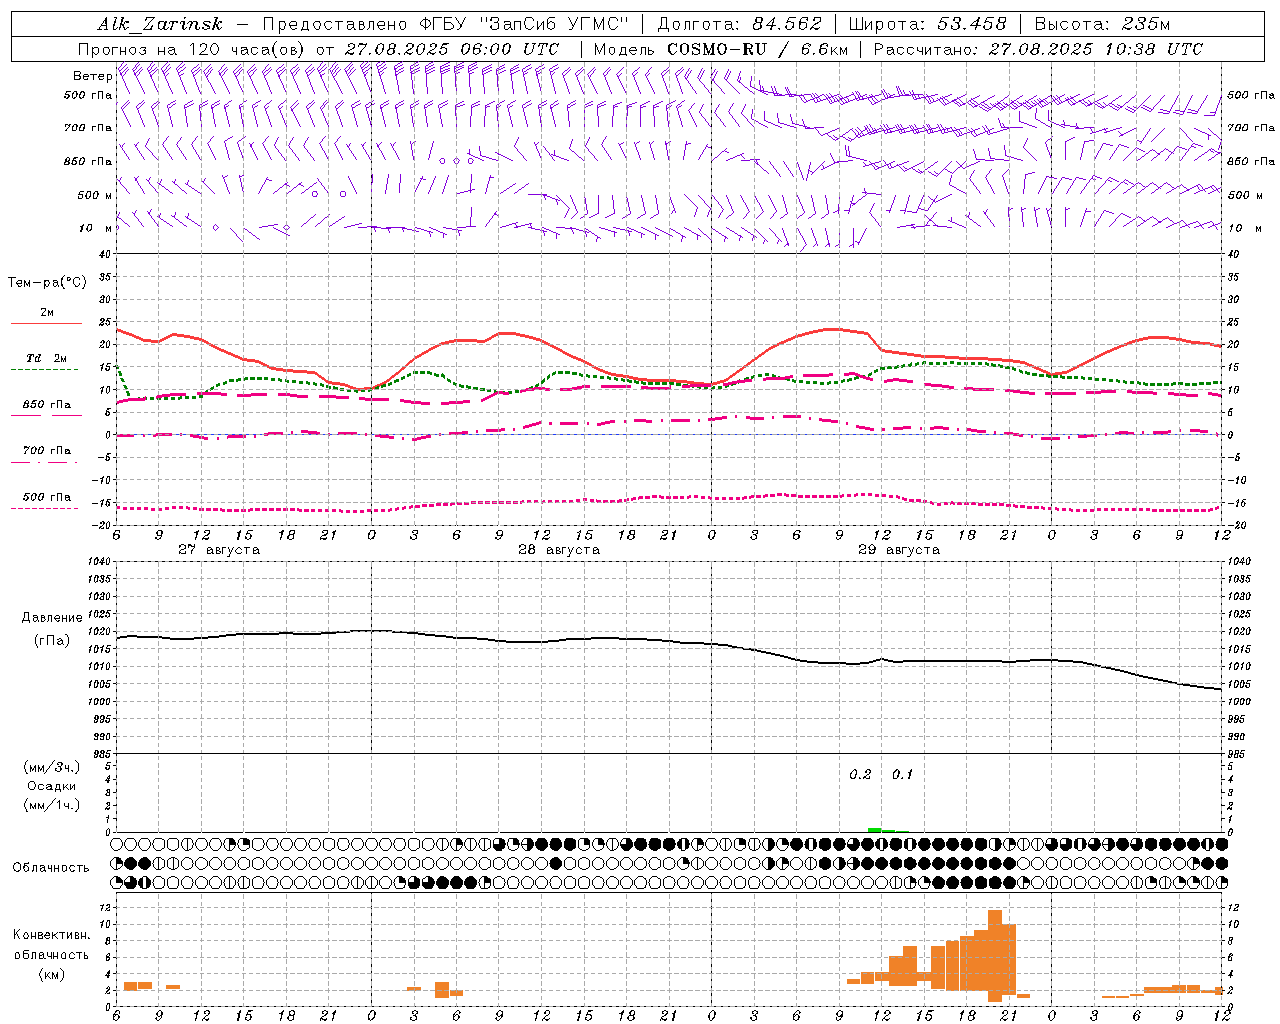This screenshot has height=1024, width=1280.
Task: Click the Конвективн. convective cloud label
Action: coord(52,935)
